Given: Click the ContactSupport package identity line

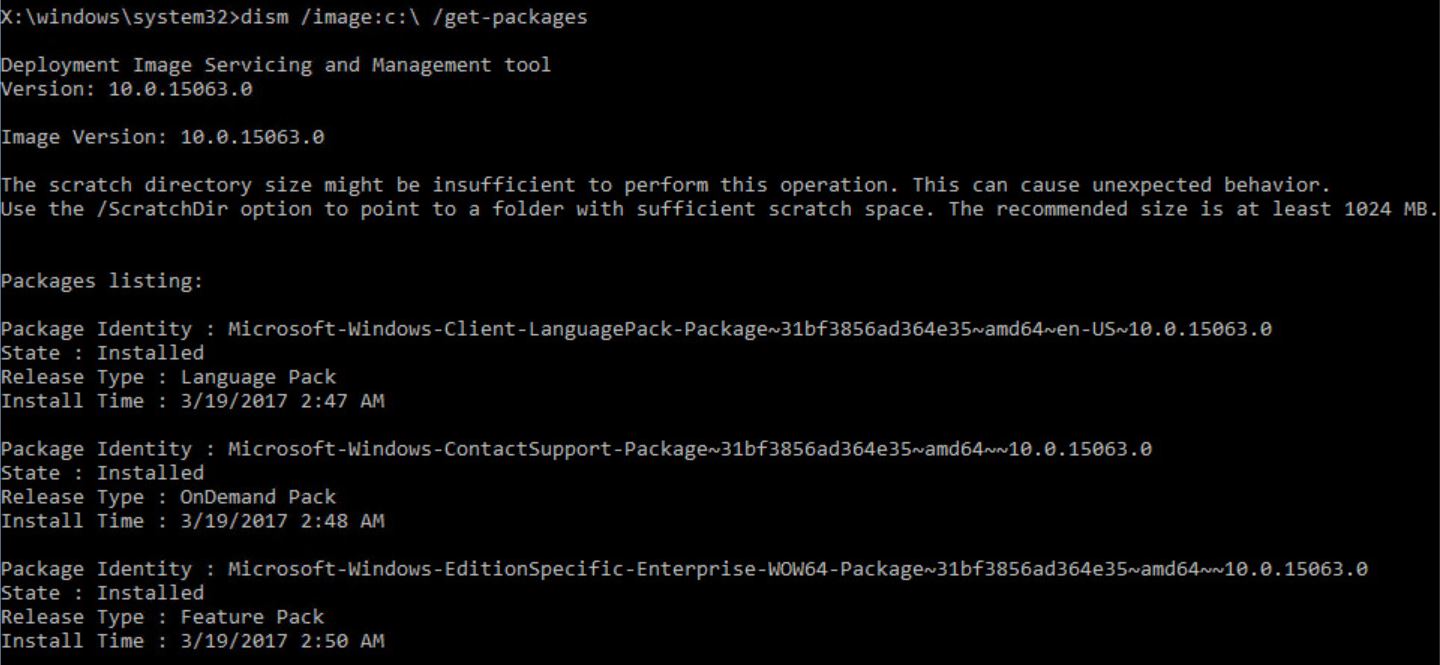Looking at the screenshot, I should point(576,449).
